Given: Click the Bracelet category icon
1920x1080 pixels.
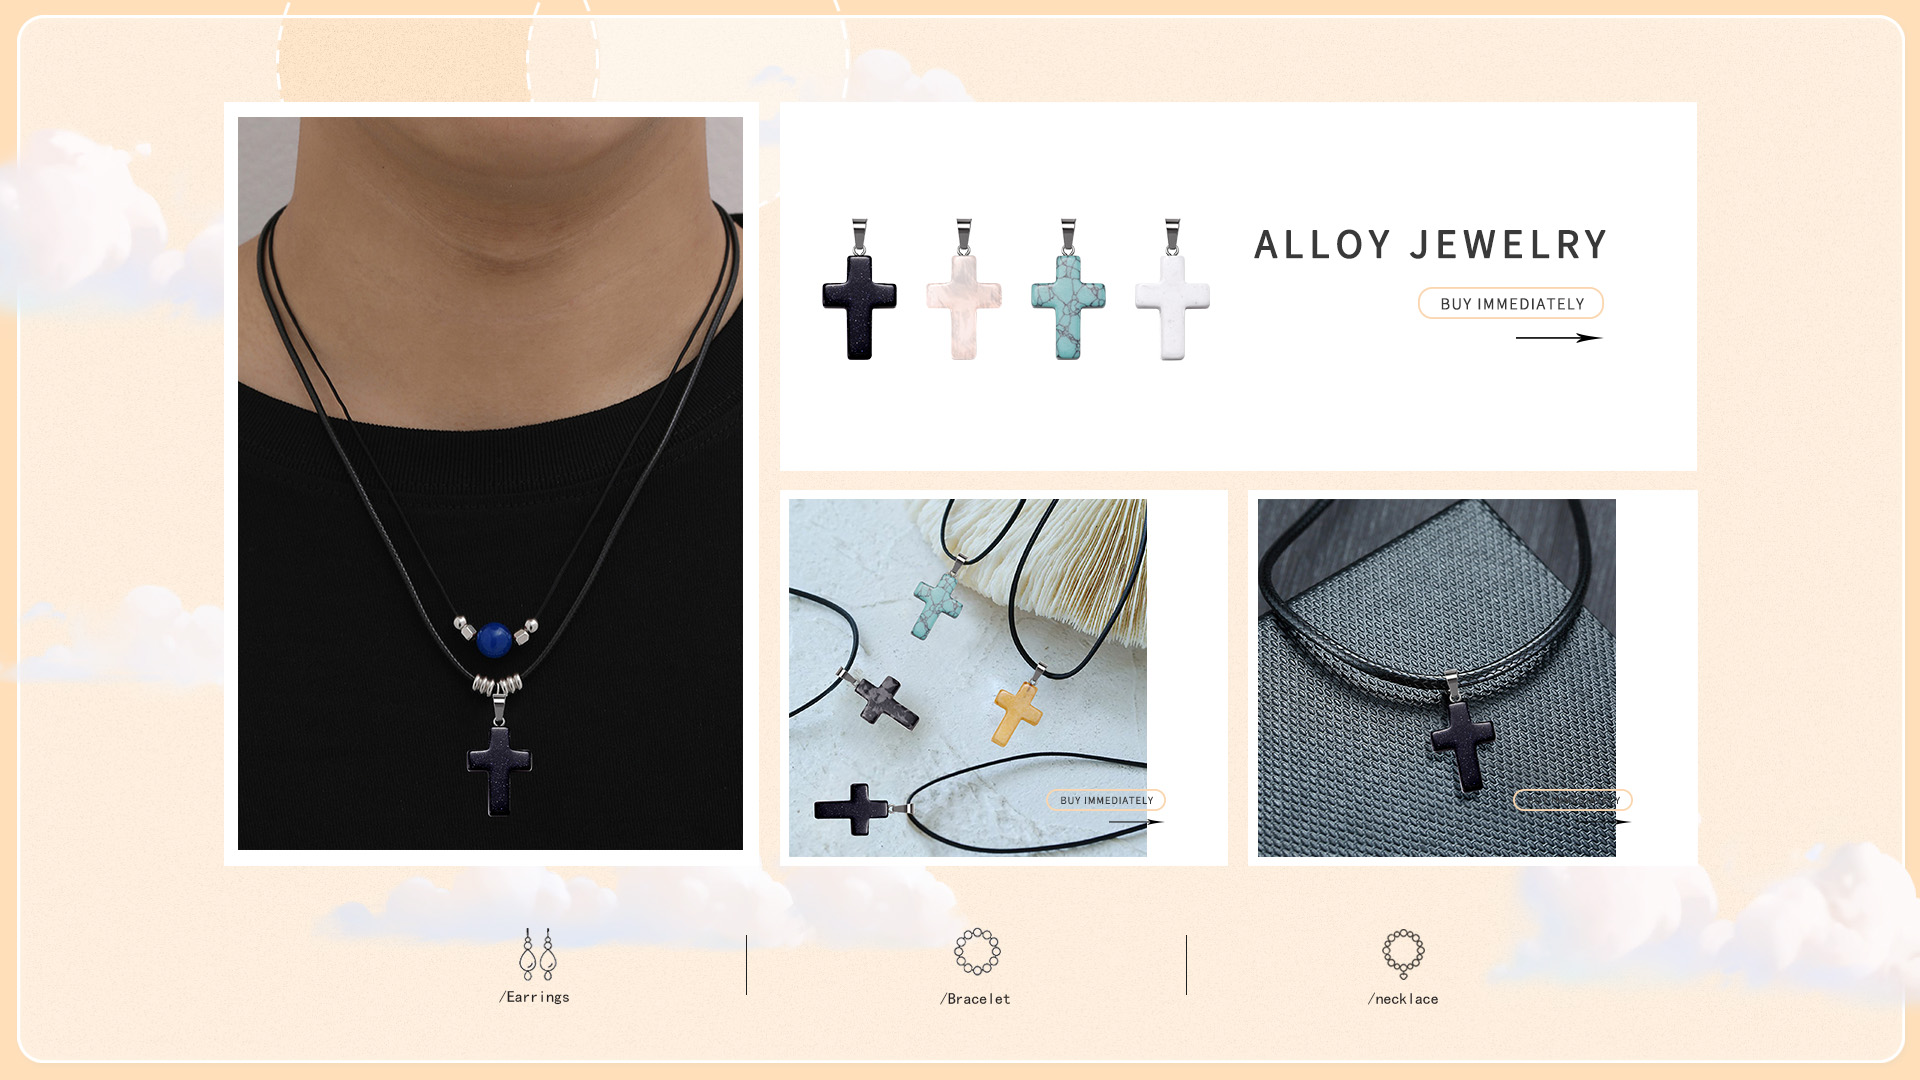Looking at the screenshot, I should (x=977, y=951).
